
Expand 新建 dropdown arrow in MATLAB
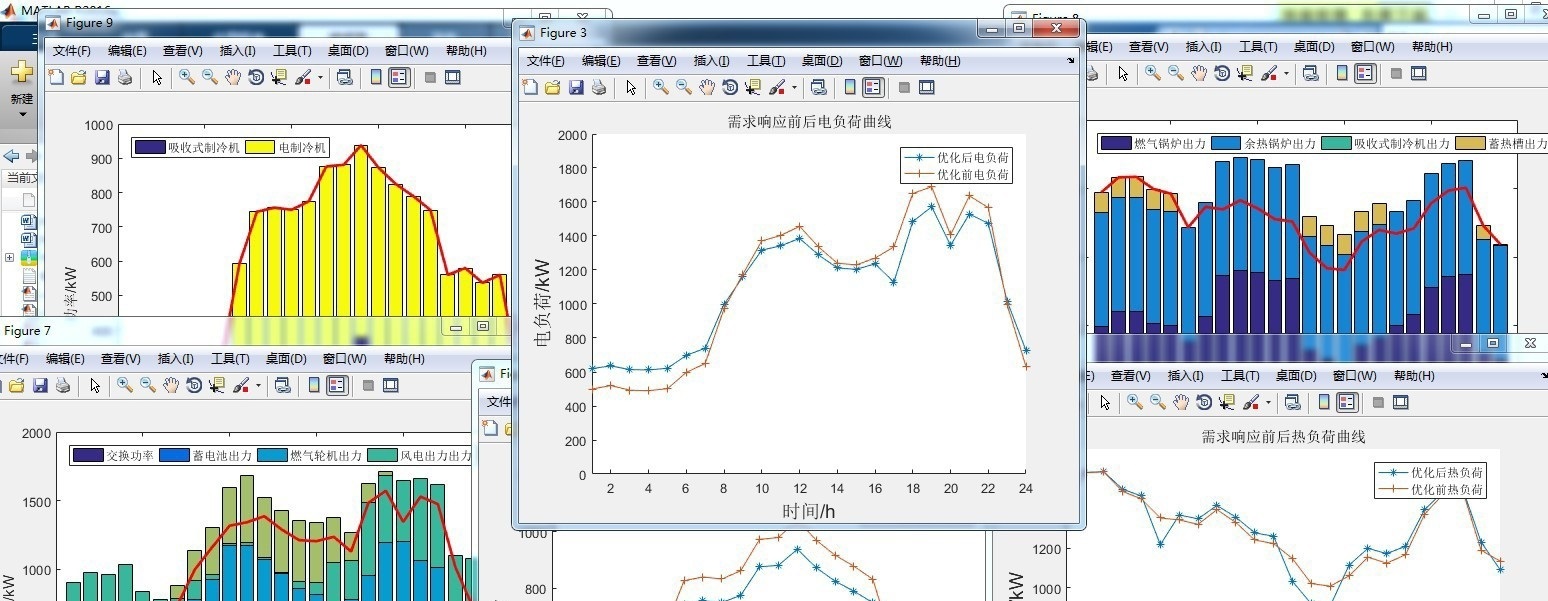click(22, 114)
